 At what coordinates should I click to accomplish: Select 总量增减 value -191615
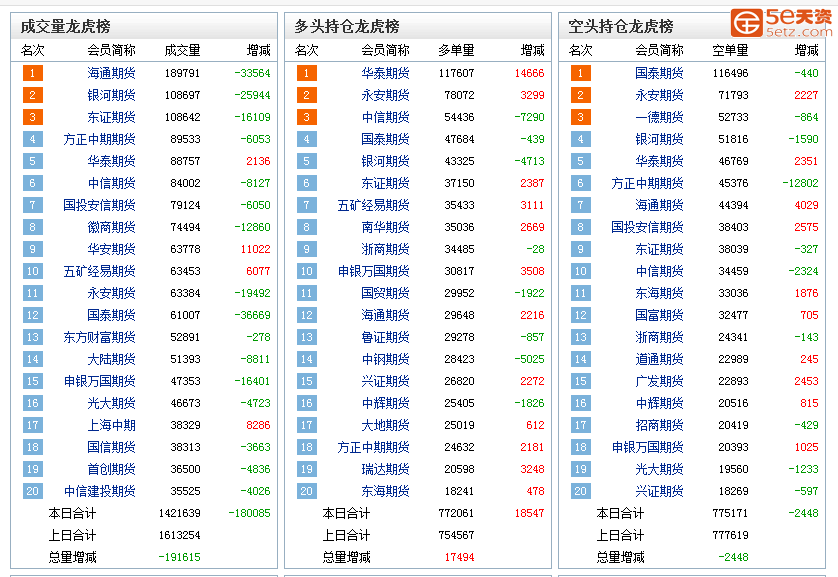point(180,557)
